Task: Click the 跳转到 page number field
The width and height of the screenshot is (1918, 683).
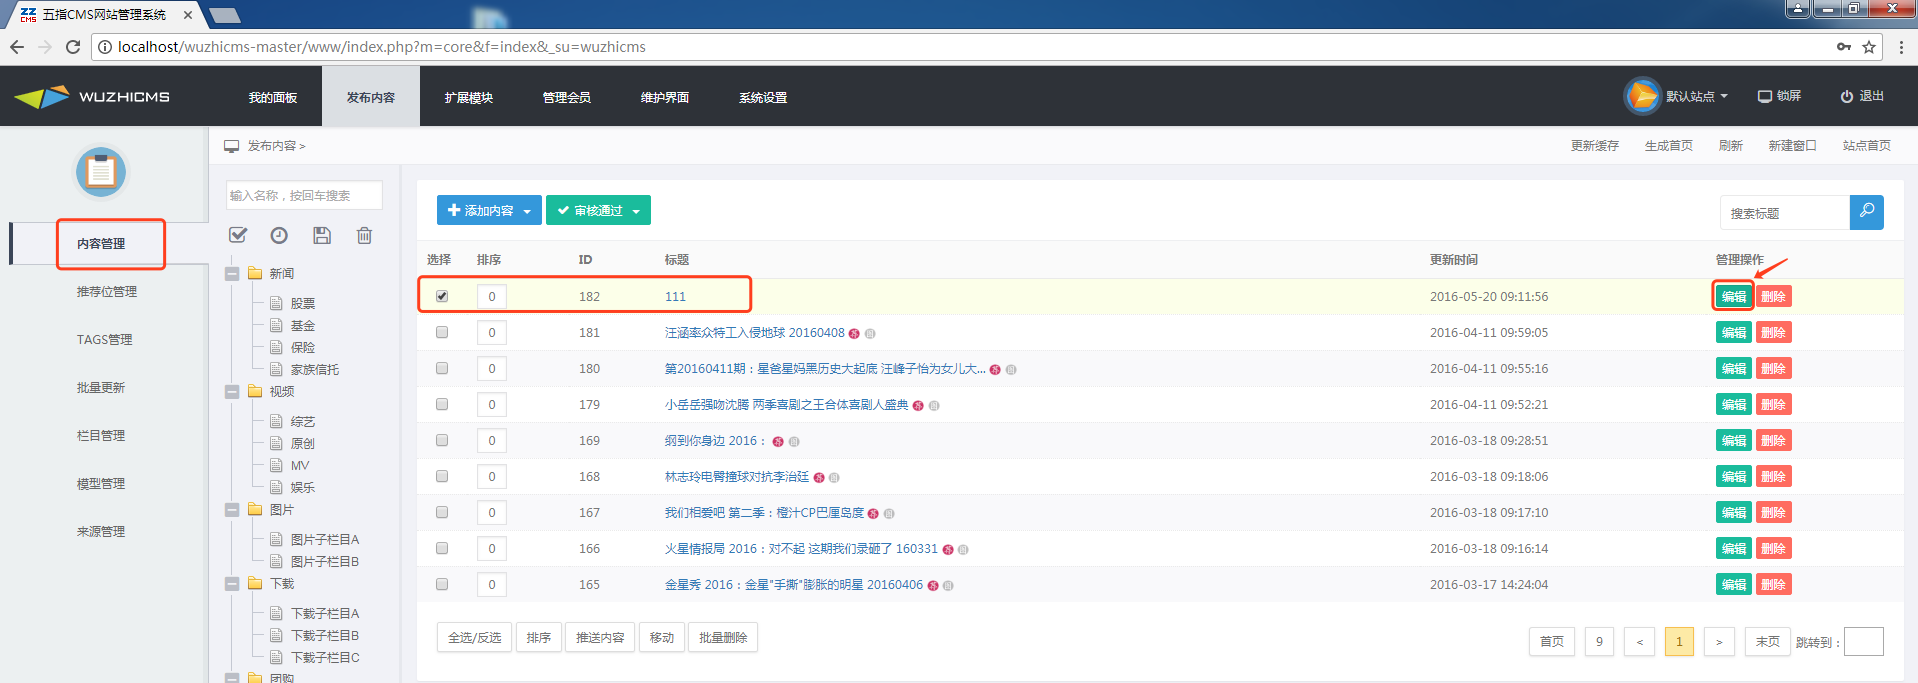Action: click(x=1863, y=642)
